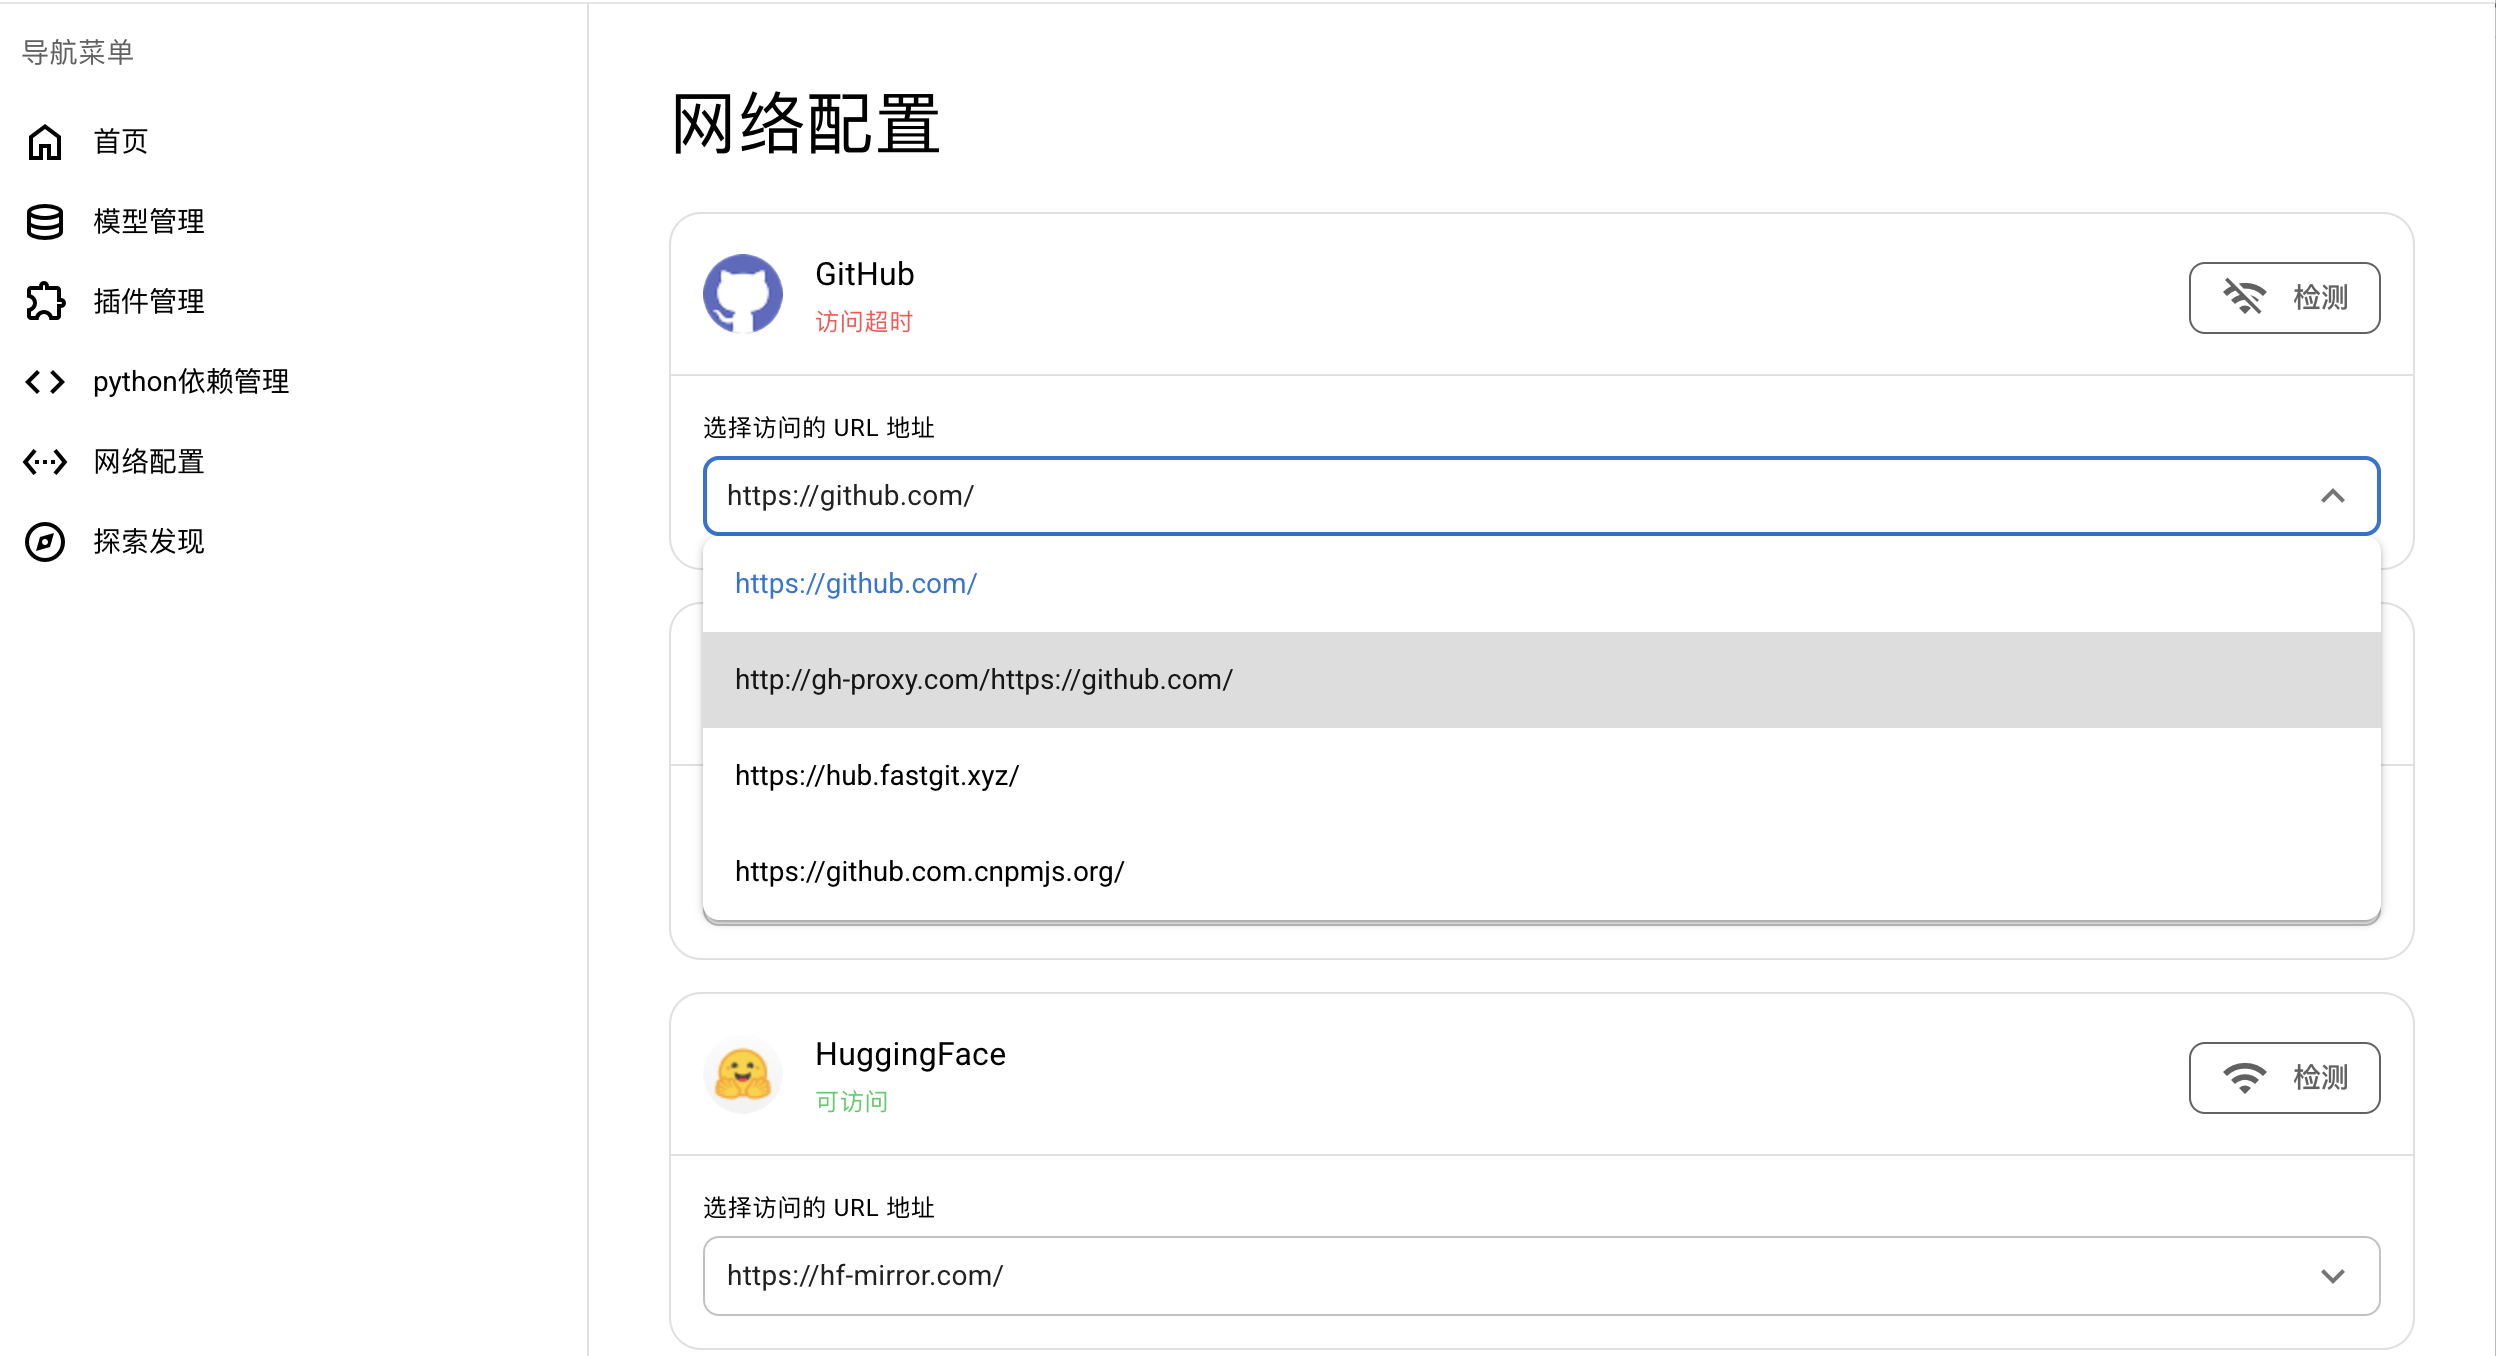Pick the github.com.cnpmjs.org option
The image size is (2496, 1356).
[x=1541, y=872]
